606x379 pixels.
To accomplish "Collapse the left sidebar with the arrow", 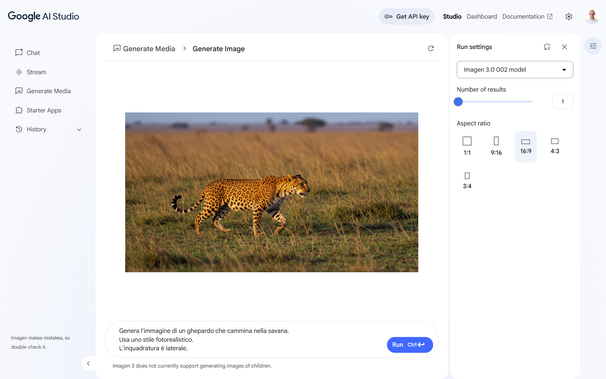I will [x=88, y=363].
